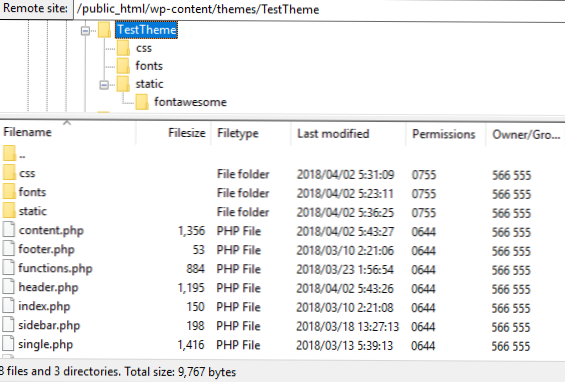This screenshot has height=382, width=565.
Task: Select the static row in the file list
Action: pyautogui.click(x=282, y=212)
